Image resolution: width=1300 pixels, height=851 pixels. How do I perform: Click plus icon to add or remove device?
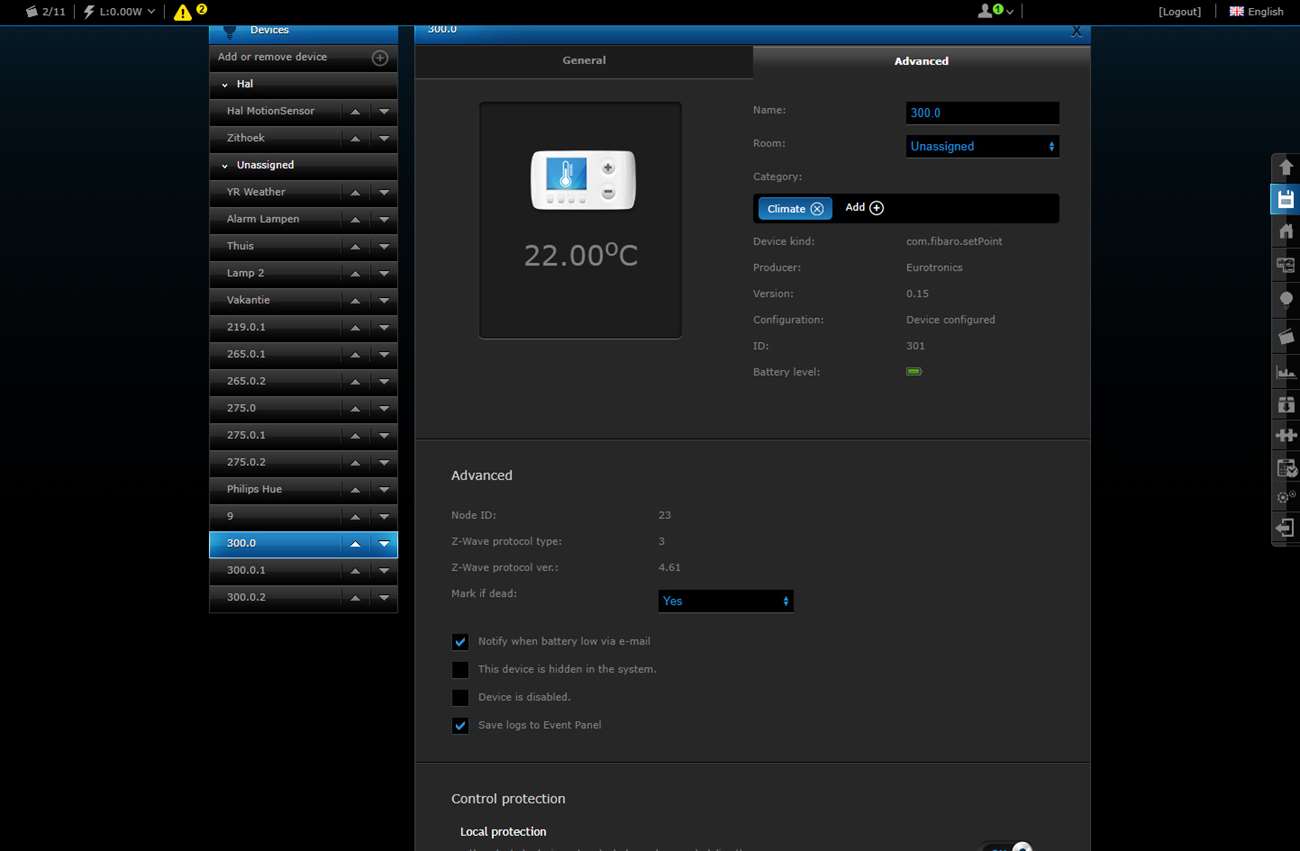380,58
